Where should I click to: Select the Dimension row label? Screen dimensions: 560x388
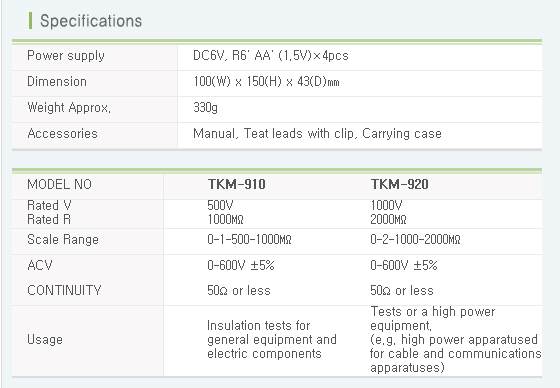click(x=57, y=82)
